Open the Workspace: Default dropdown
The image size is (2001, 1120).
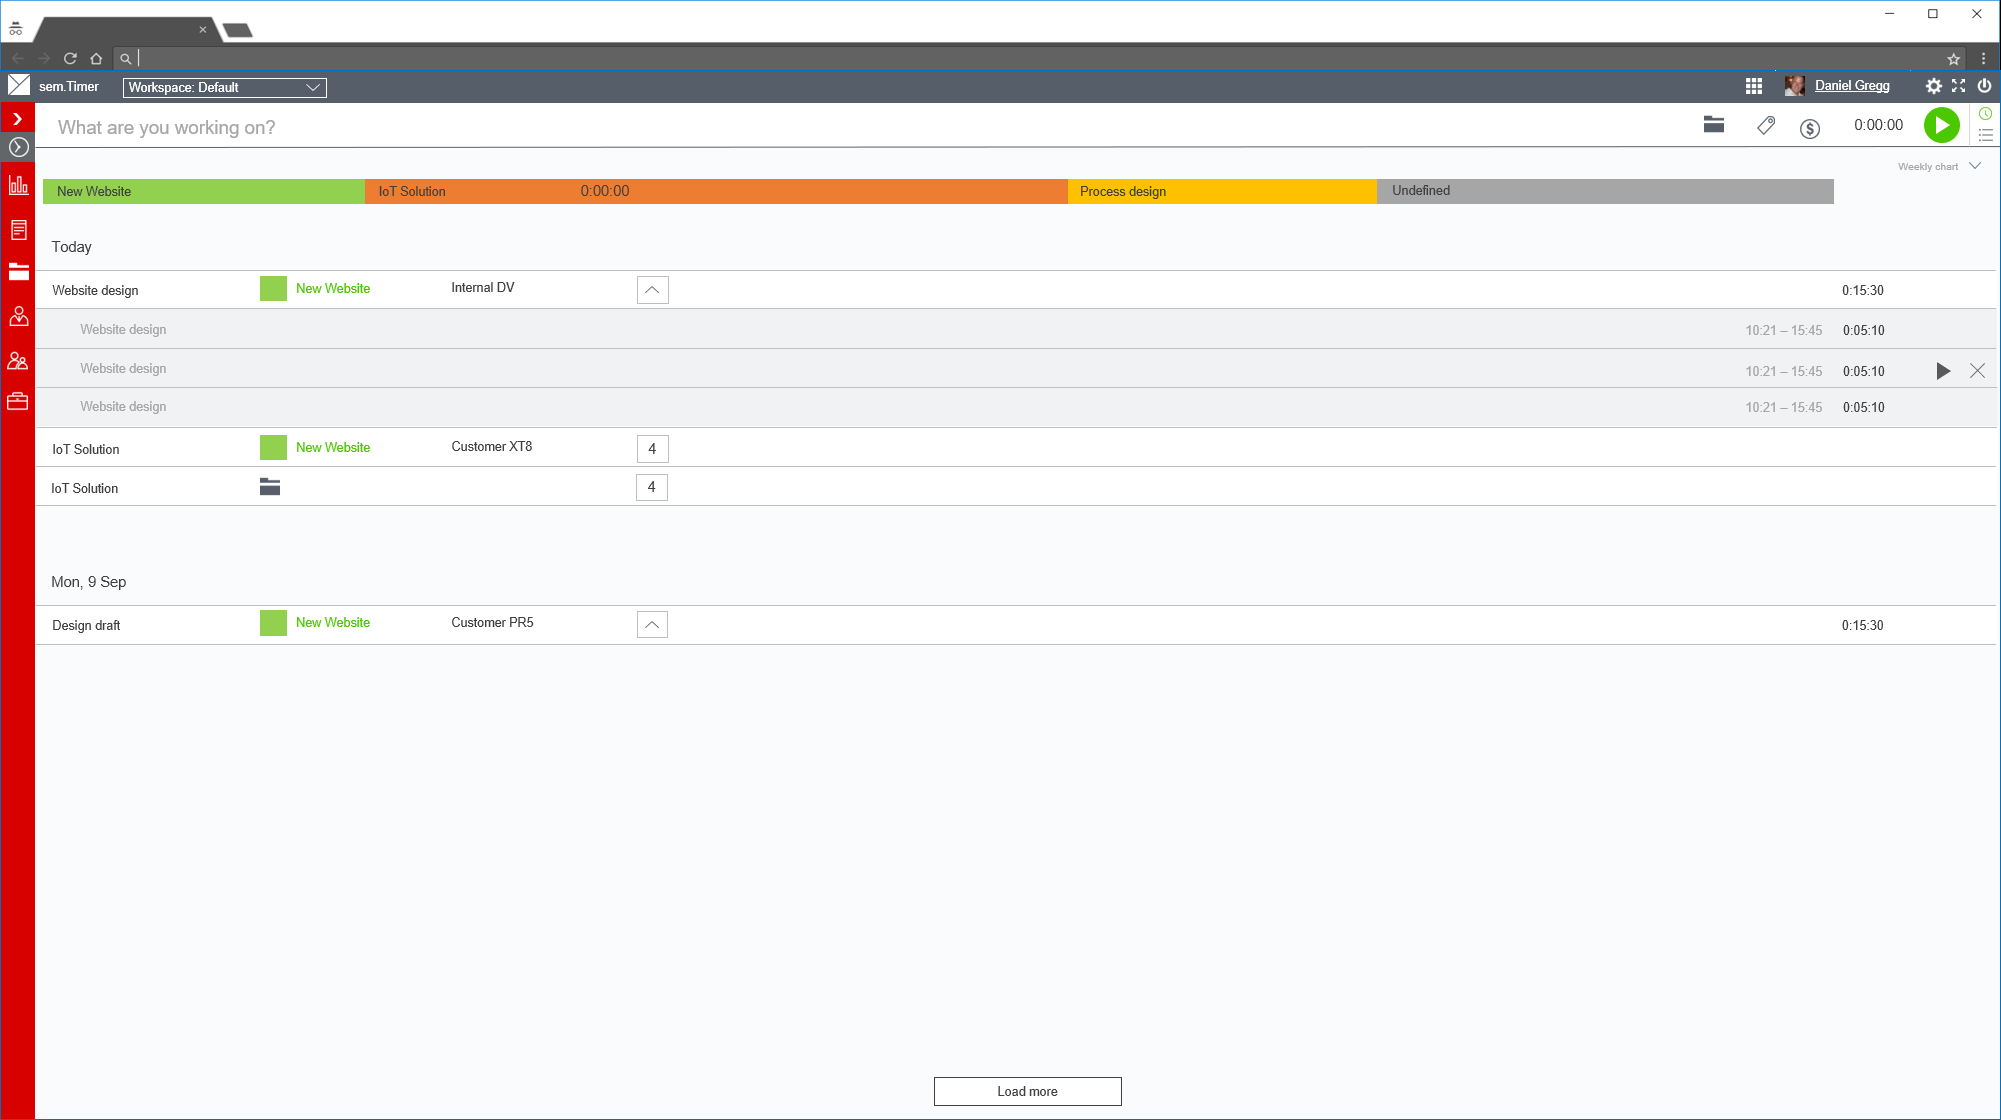tap(224, 87)
